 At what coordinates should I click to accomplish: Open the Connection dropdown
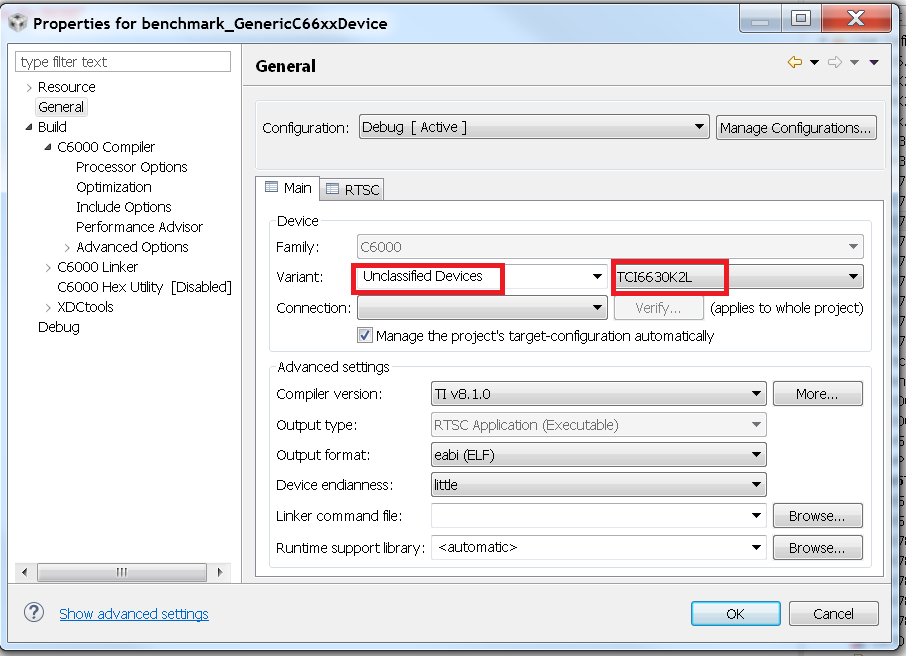tap(482, 307)
